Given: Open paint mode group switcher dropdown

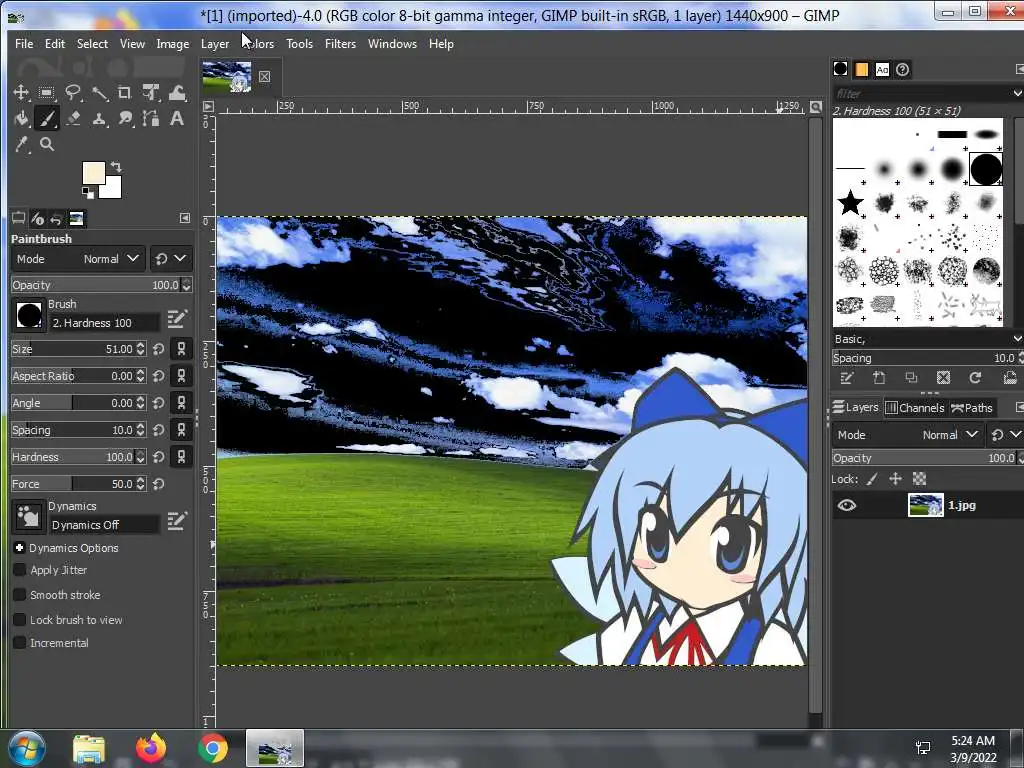Looking at the screenshot, I should tap(171, 259).
